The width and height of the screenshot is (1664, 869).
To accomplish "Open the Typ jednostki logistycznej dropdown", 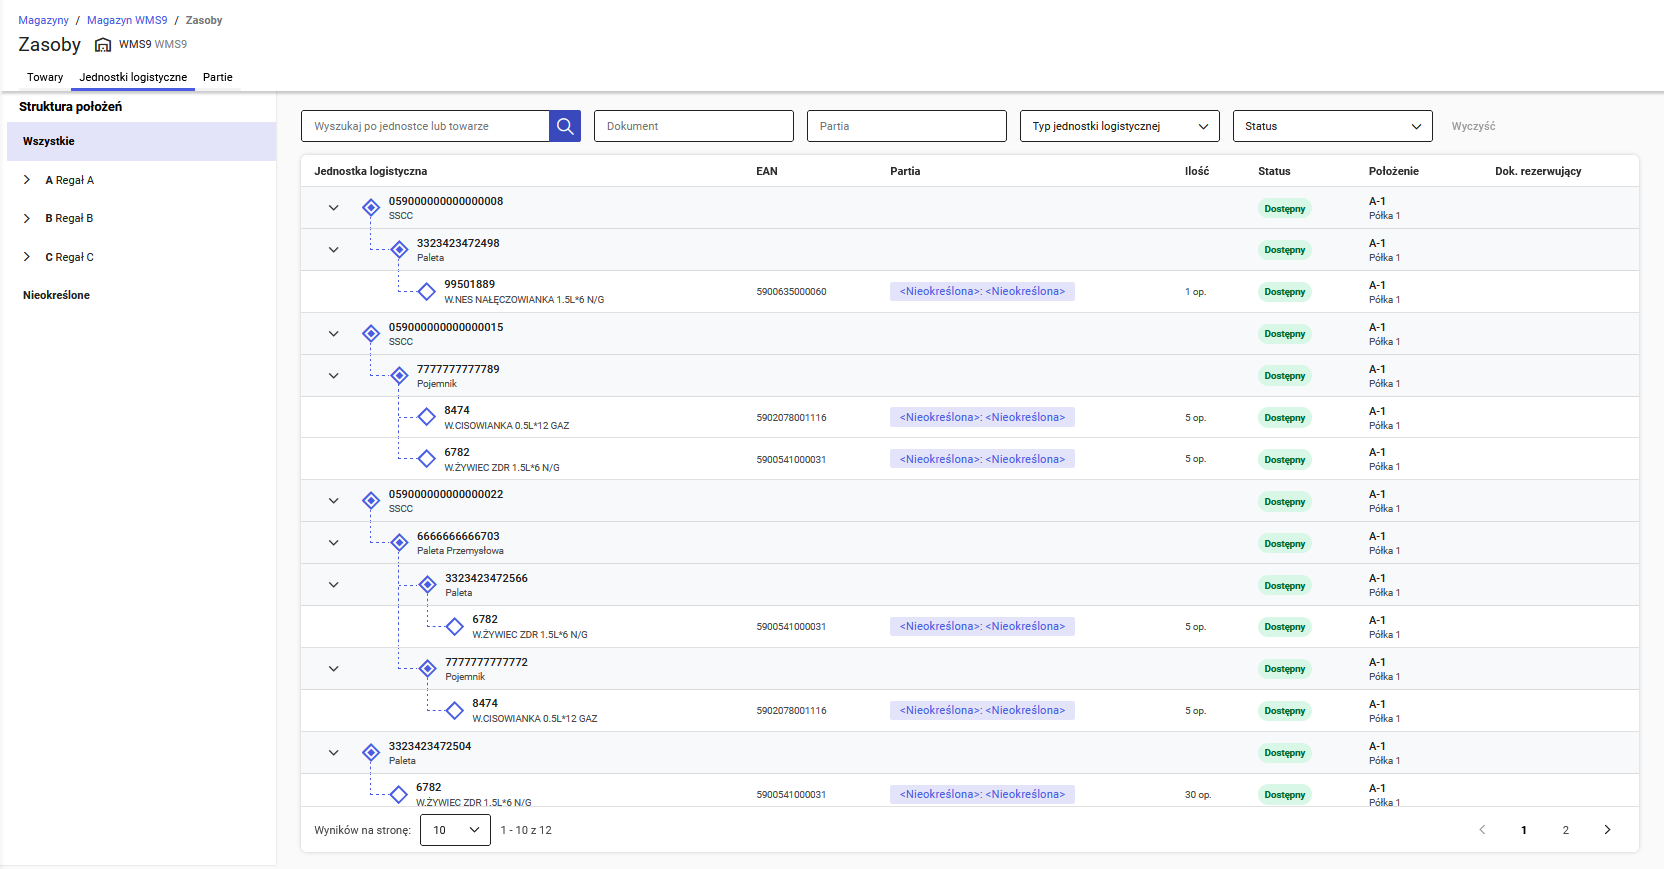I will click(1119, 126).
